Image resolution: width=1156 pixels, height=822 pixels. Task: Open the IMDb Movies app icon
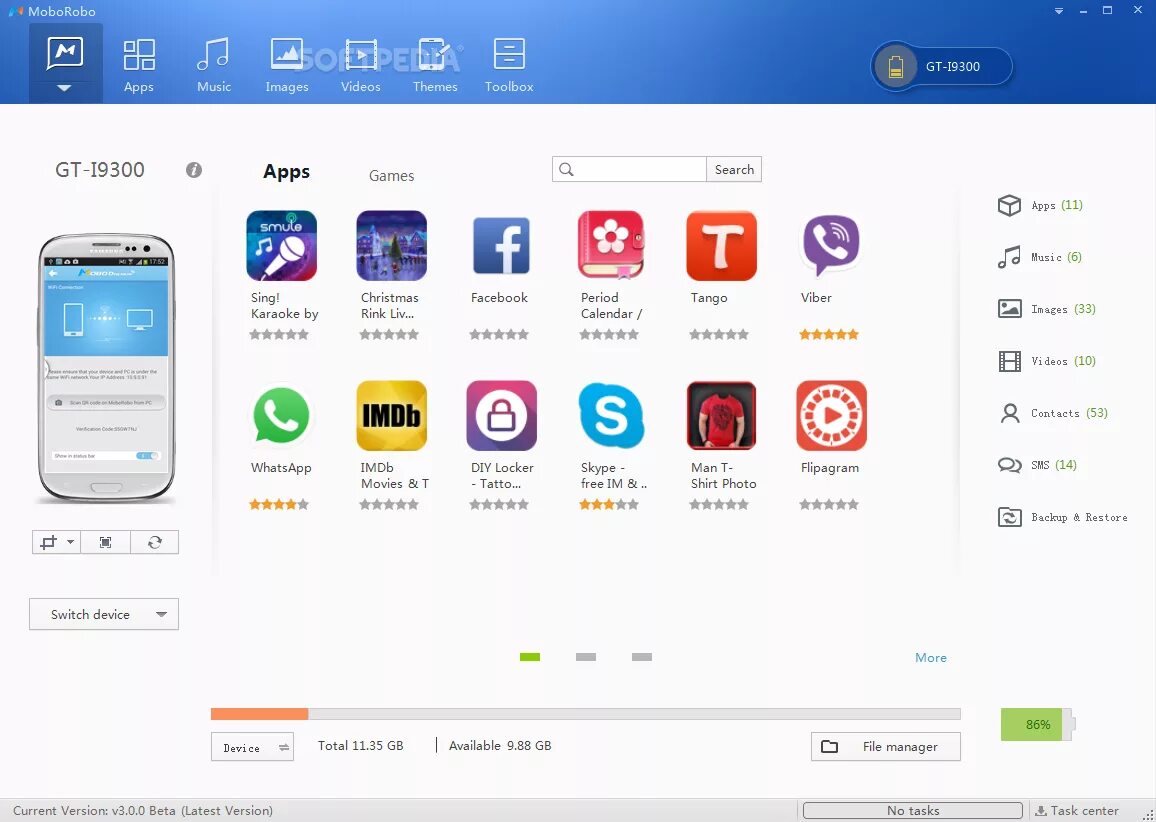[x=391, y=416]
